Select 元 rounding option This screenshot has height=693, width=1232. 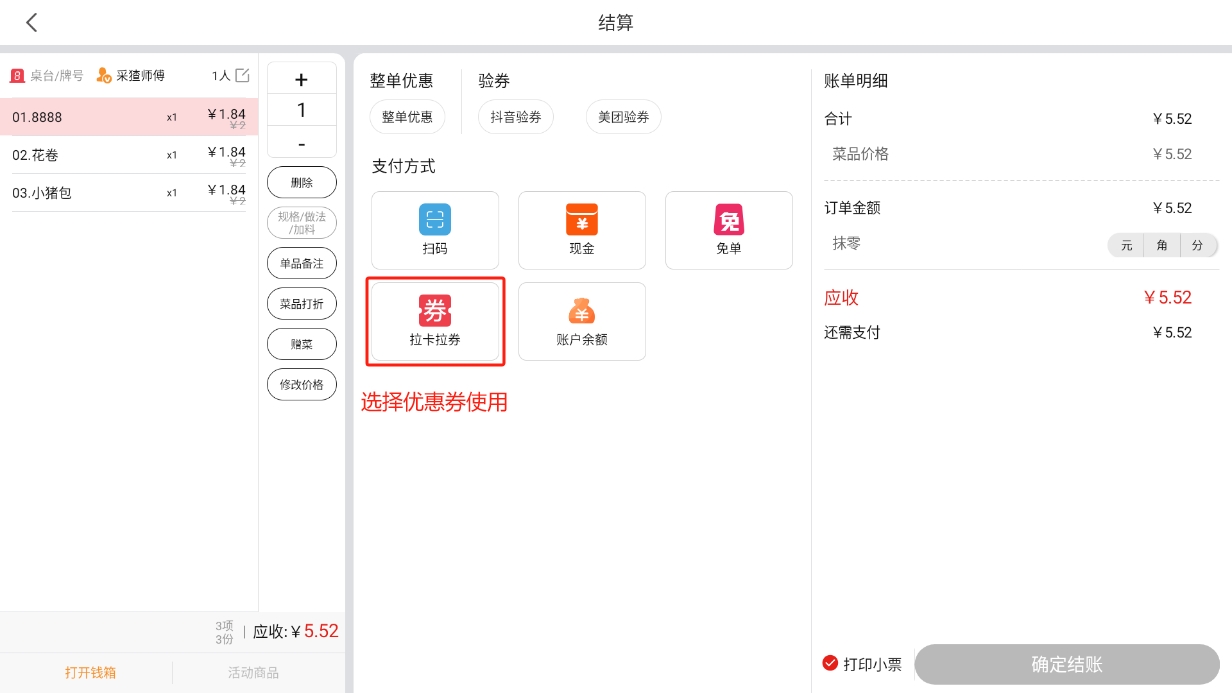pos(1126,245)
